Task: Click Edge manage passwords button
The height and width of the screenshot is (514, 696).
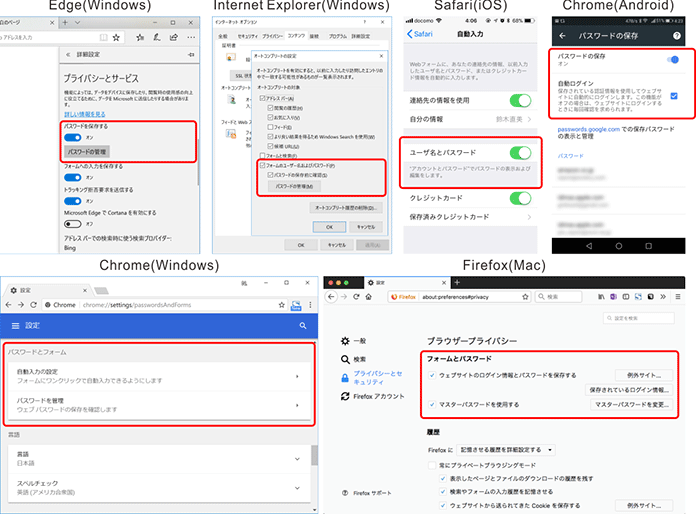Action: click(87, 152)
